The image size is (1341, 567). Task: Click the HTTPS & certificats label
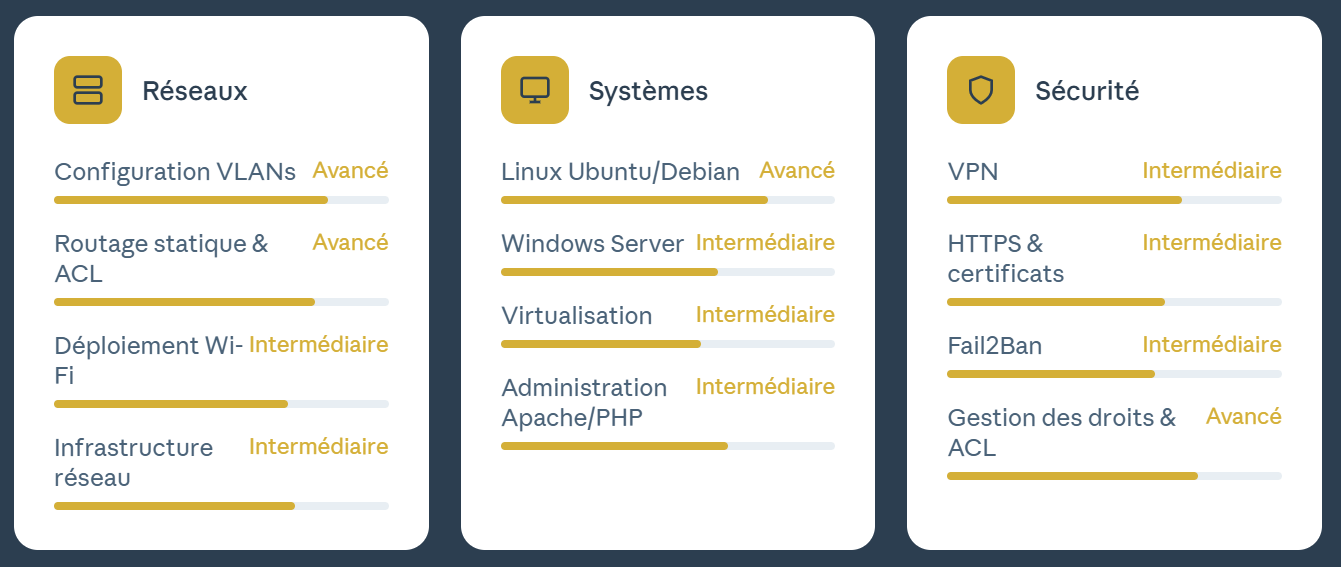(1004, 258)
